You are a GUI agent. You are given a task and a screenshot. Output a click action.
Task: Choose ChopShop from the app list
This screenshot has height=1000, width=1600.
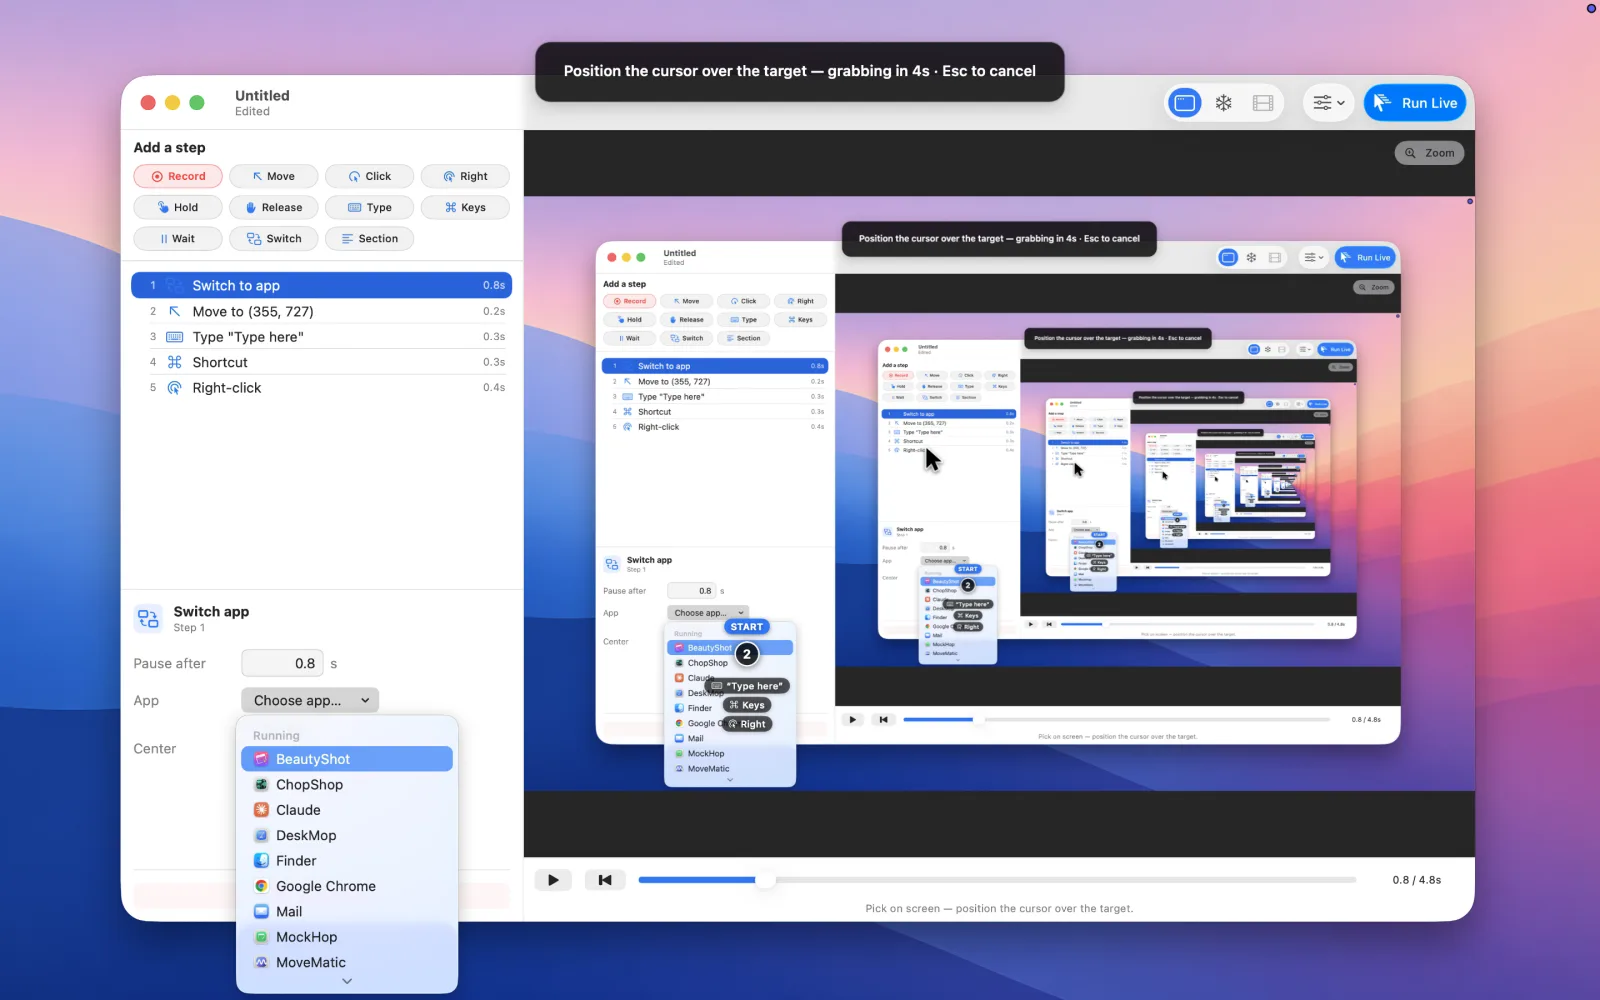[347, 785]
